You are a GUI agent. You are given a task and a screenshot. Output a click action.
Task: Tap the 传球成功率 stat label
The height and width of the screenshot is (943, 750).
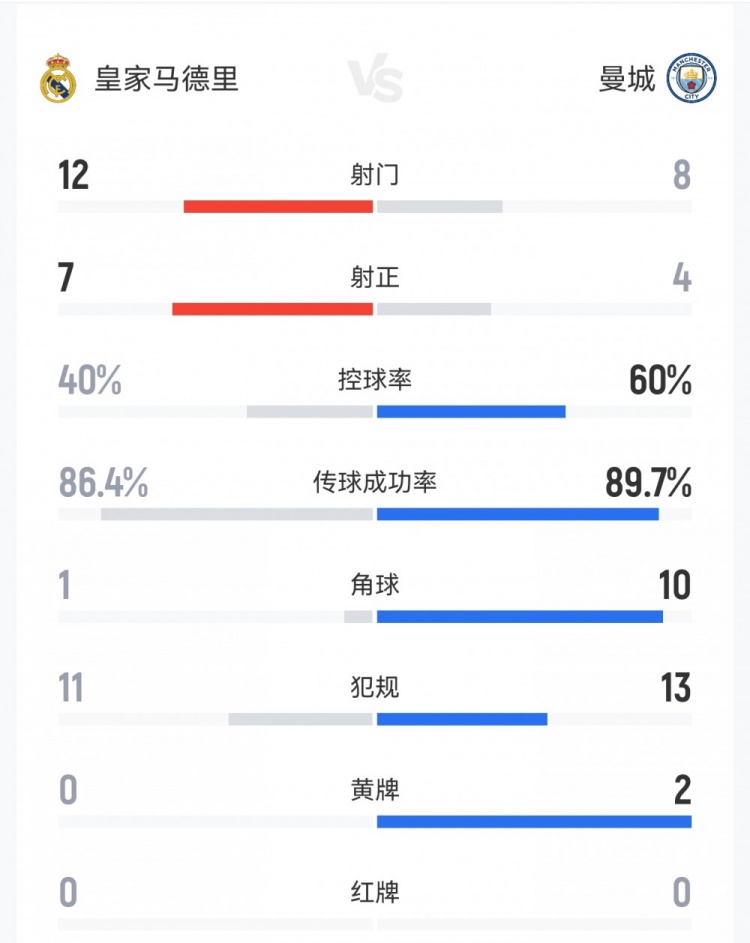coord(375,483)
